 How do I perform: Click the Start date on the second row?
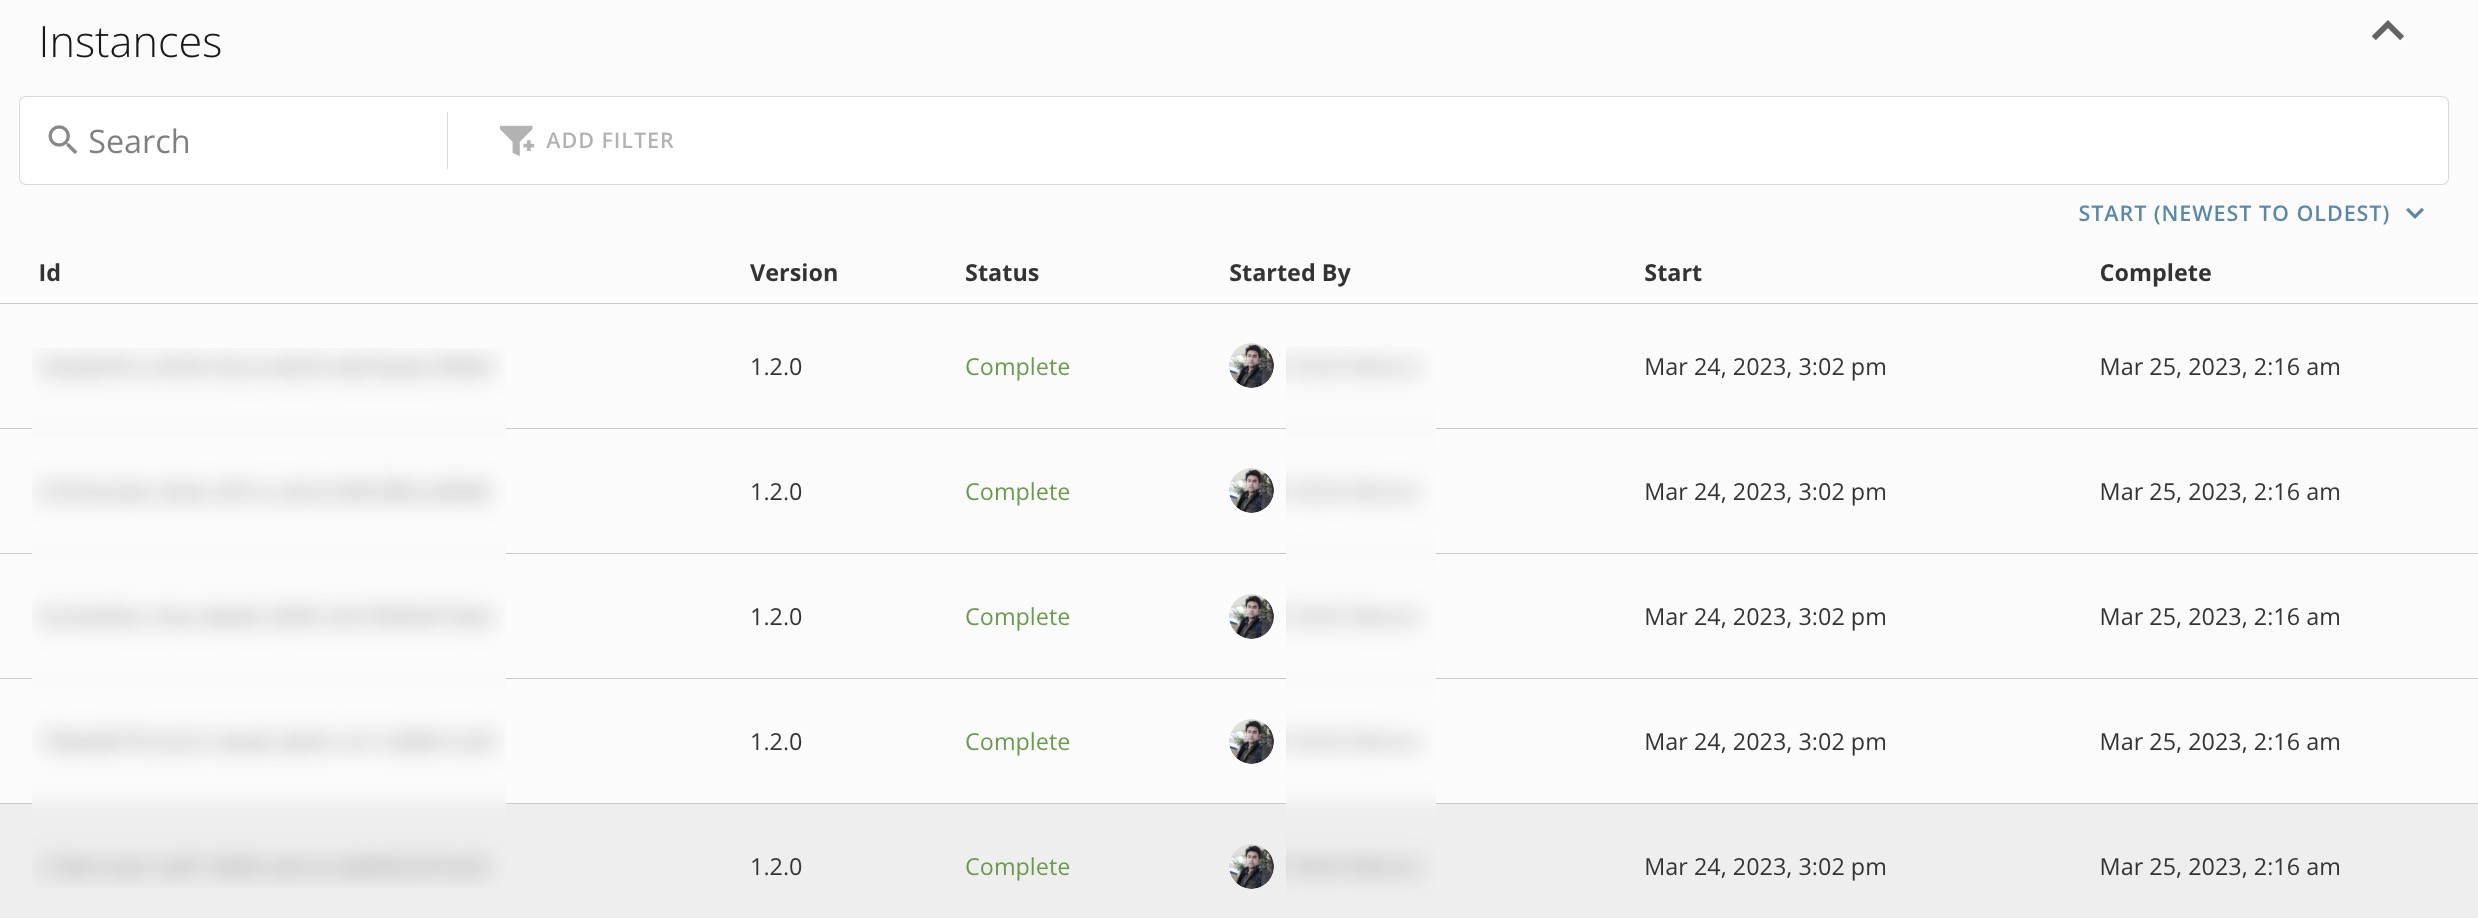coord(1765,491)
